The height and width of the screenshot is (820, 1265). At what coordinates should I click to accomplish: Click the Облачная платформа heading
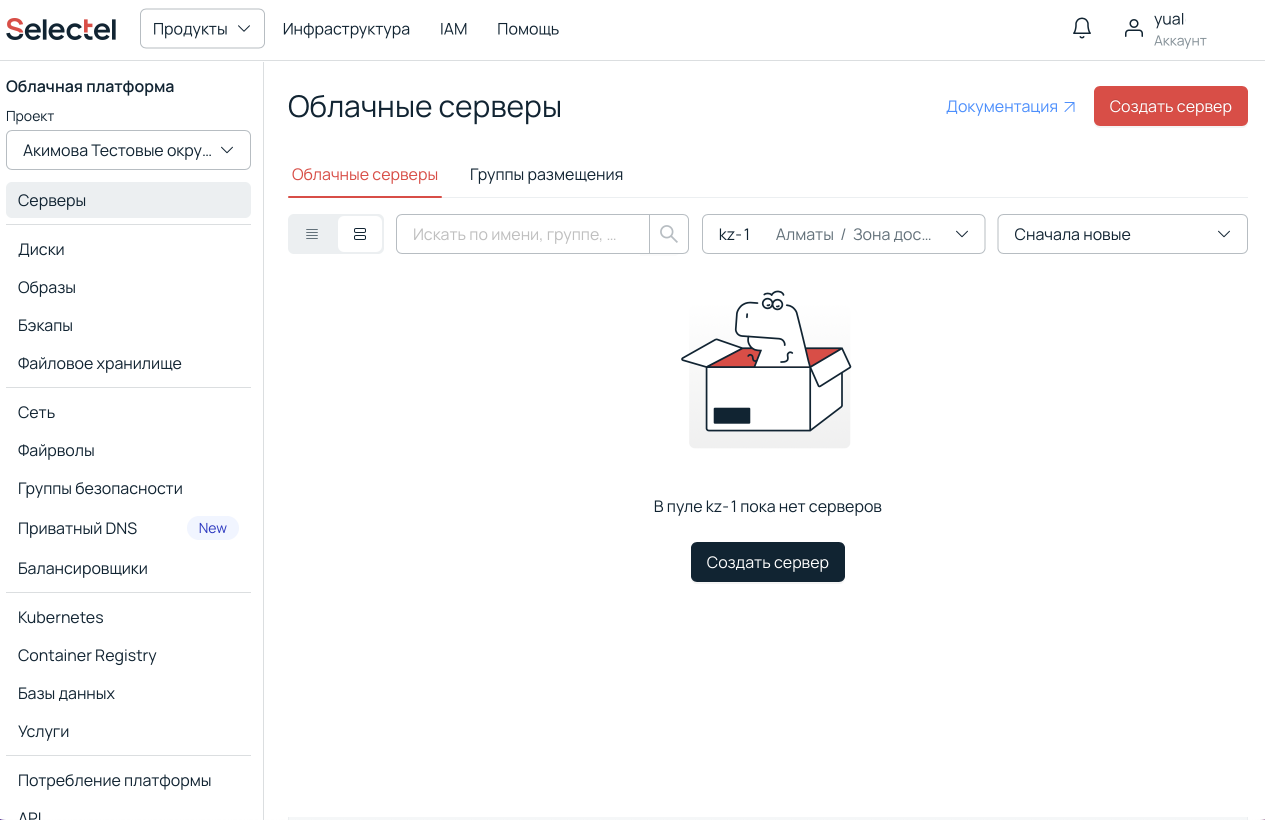tap(90, 86)
